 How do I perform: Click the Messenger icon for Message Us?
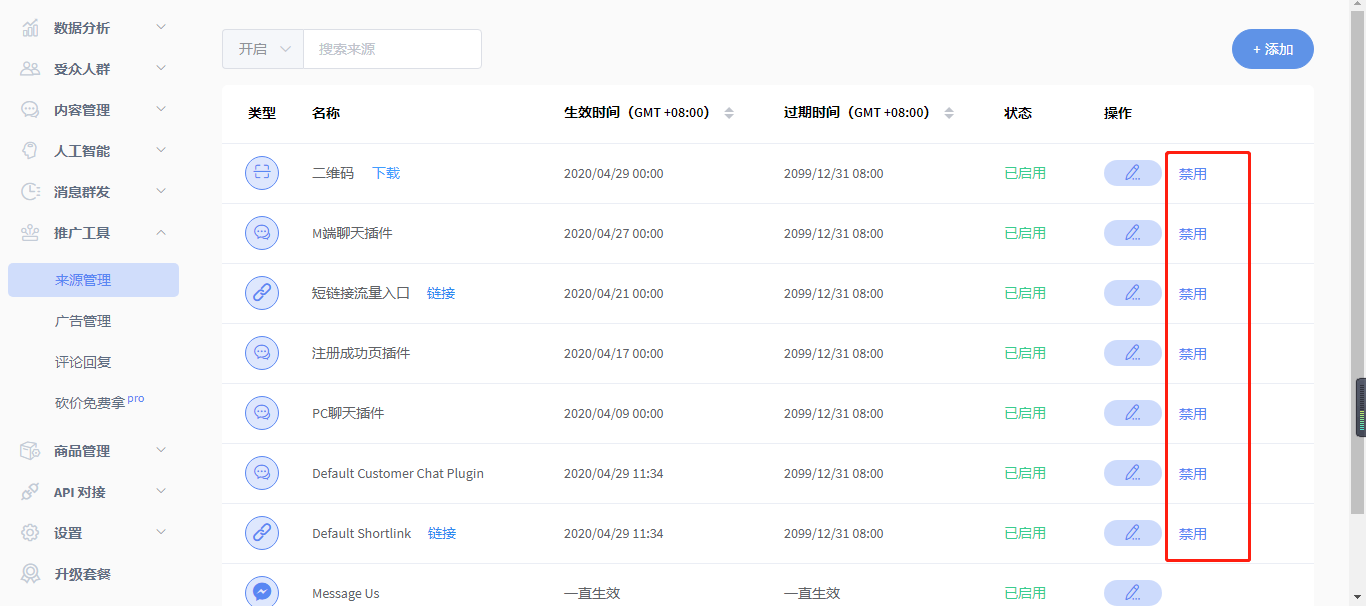tap(262, 593)
